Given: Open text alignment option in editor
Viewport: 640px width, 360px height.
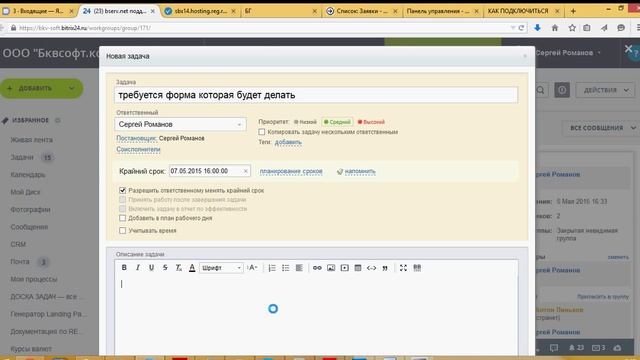Looking at the screenshot, I should pos(299,268).
